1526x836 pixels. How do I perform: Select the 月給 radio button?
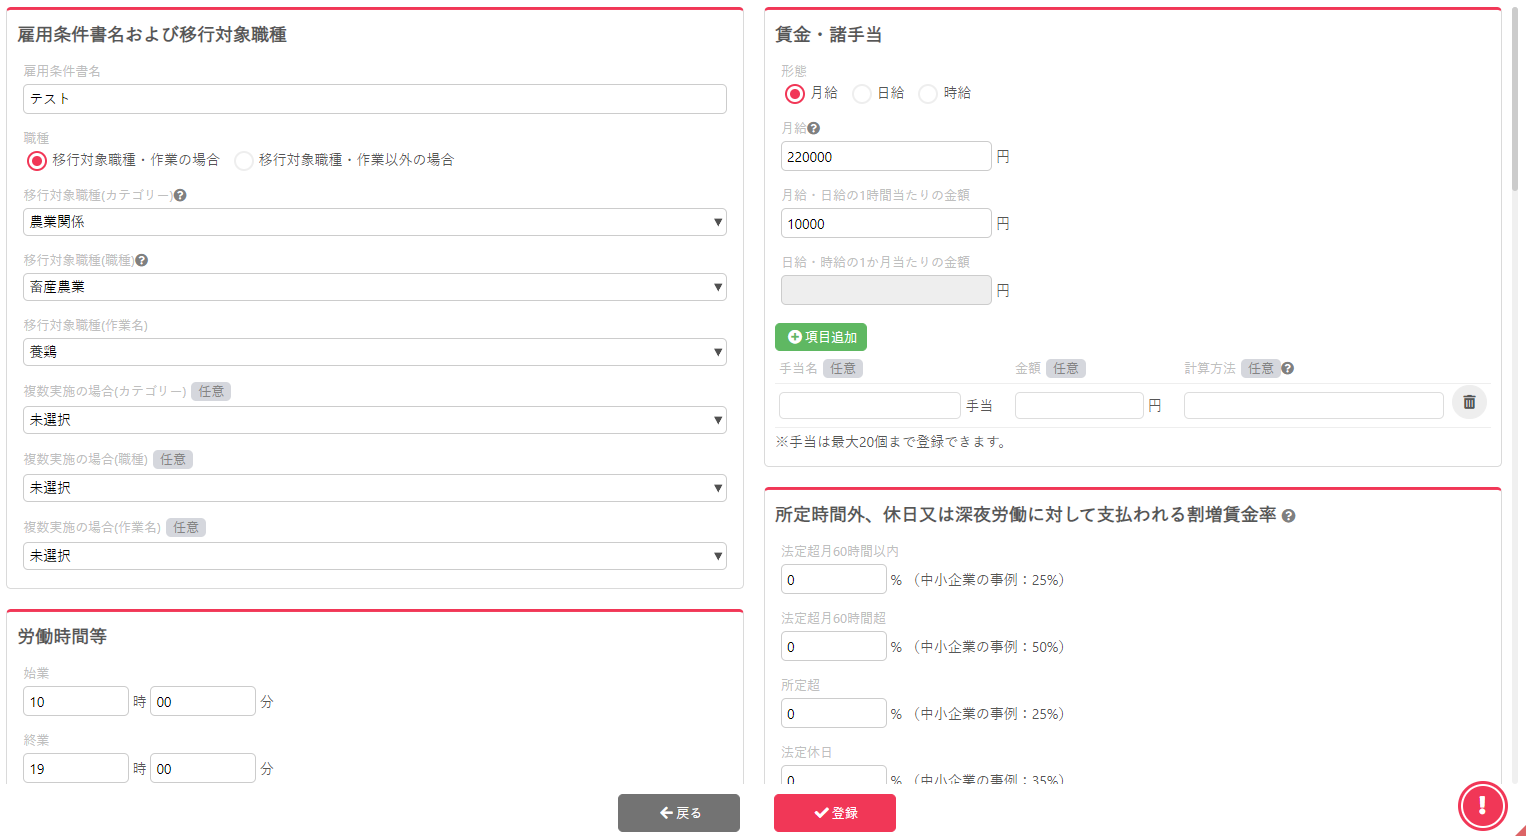pos(795,94)
